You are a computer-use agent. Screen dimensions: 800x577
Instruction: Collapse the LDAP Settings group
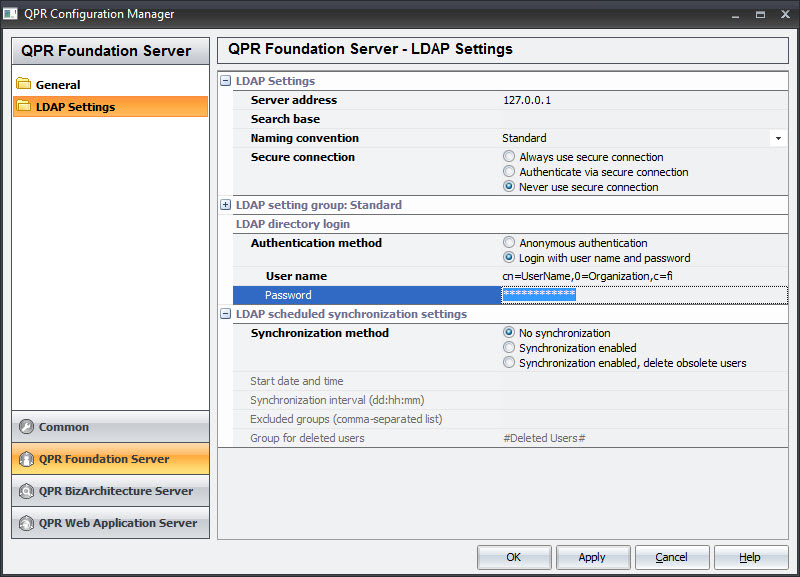pos(226,81)
